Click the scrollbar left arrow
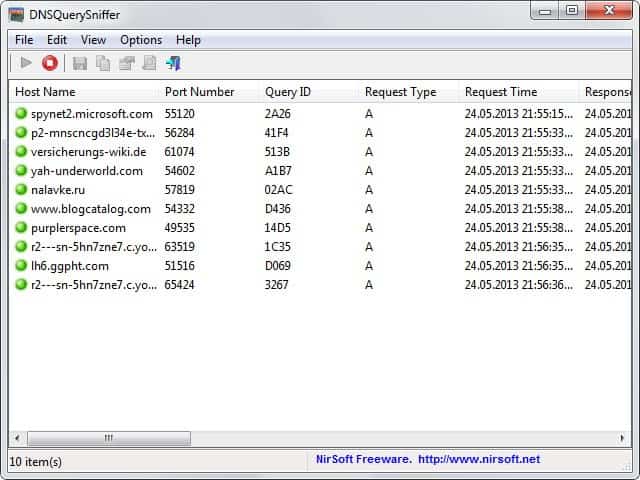Viewport: 640px width, 480px height. [x=17, y=438]
